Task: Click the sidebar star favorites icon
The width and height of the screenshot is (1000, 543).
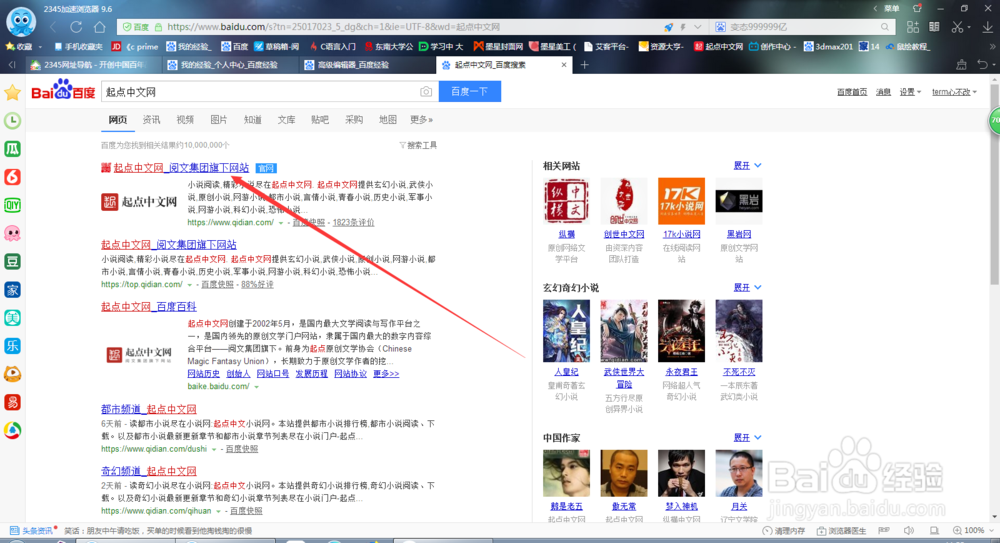Action: pyautogui.click(x=12, y=93)
